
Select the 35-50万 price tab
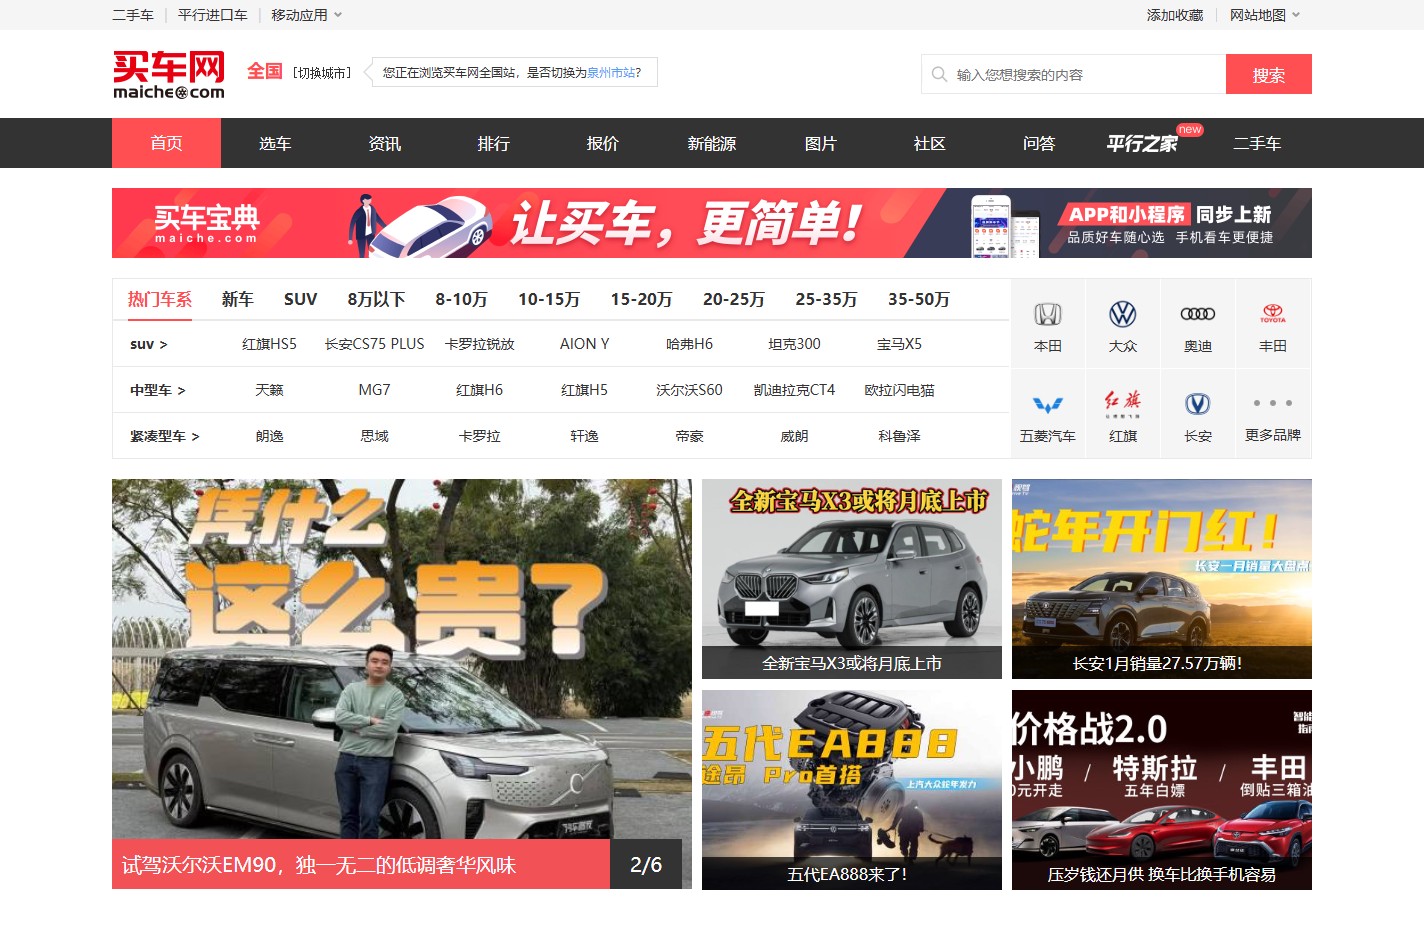point(919,299)
